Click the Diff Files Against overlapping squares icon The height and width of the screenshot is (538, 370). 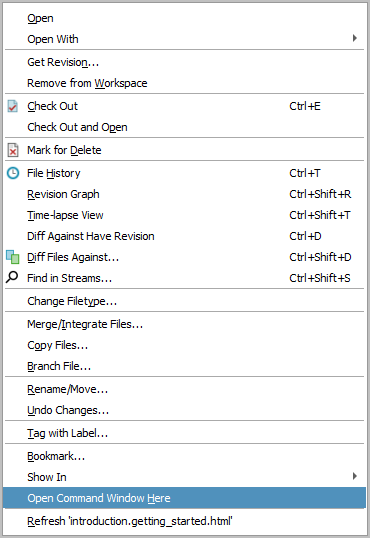[13, 257]
